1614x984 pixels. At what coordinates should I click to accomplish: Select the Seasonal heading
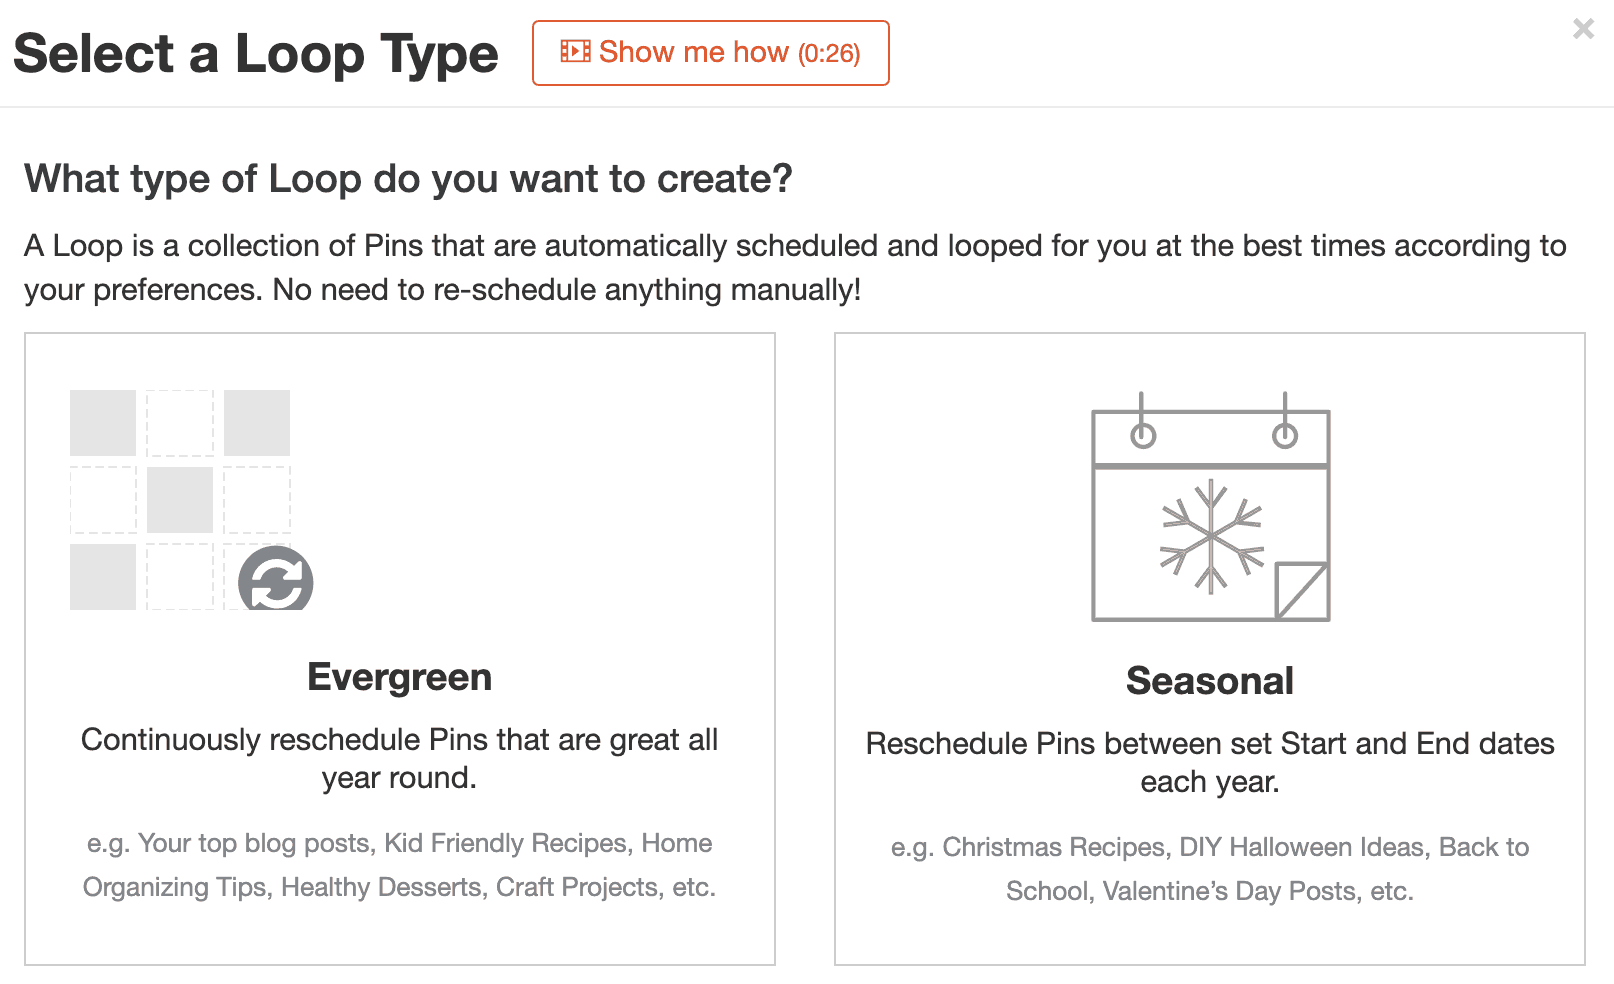coord(1210,681)
